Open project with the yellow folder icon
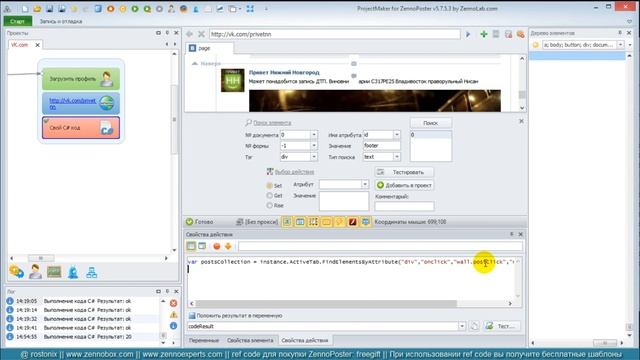 37,9
